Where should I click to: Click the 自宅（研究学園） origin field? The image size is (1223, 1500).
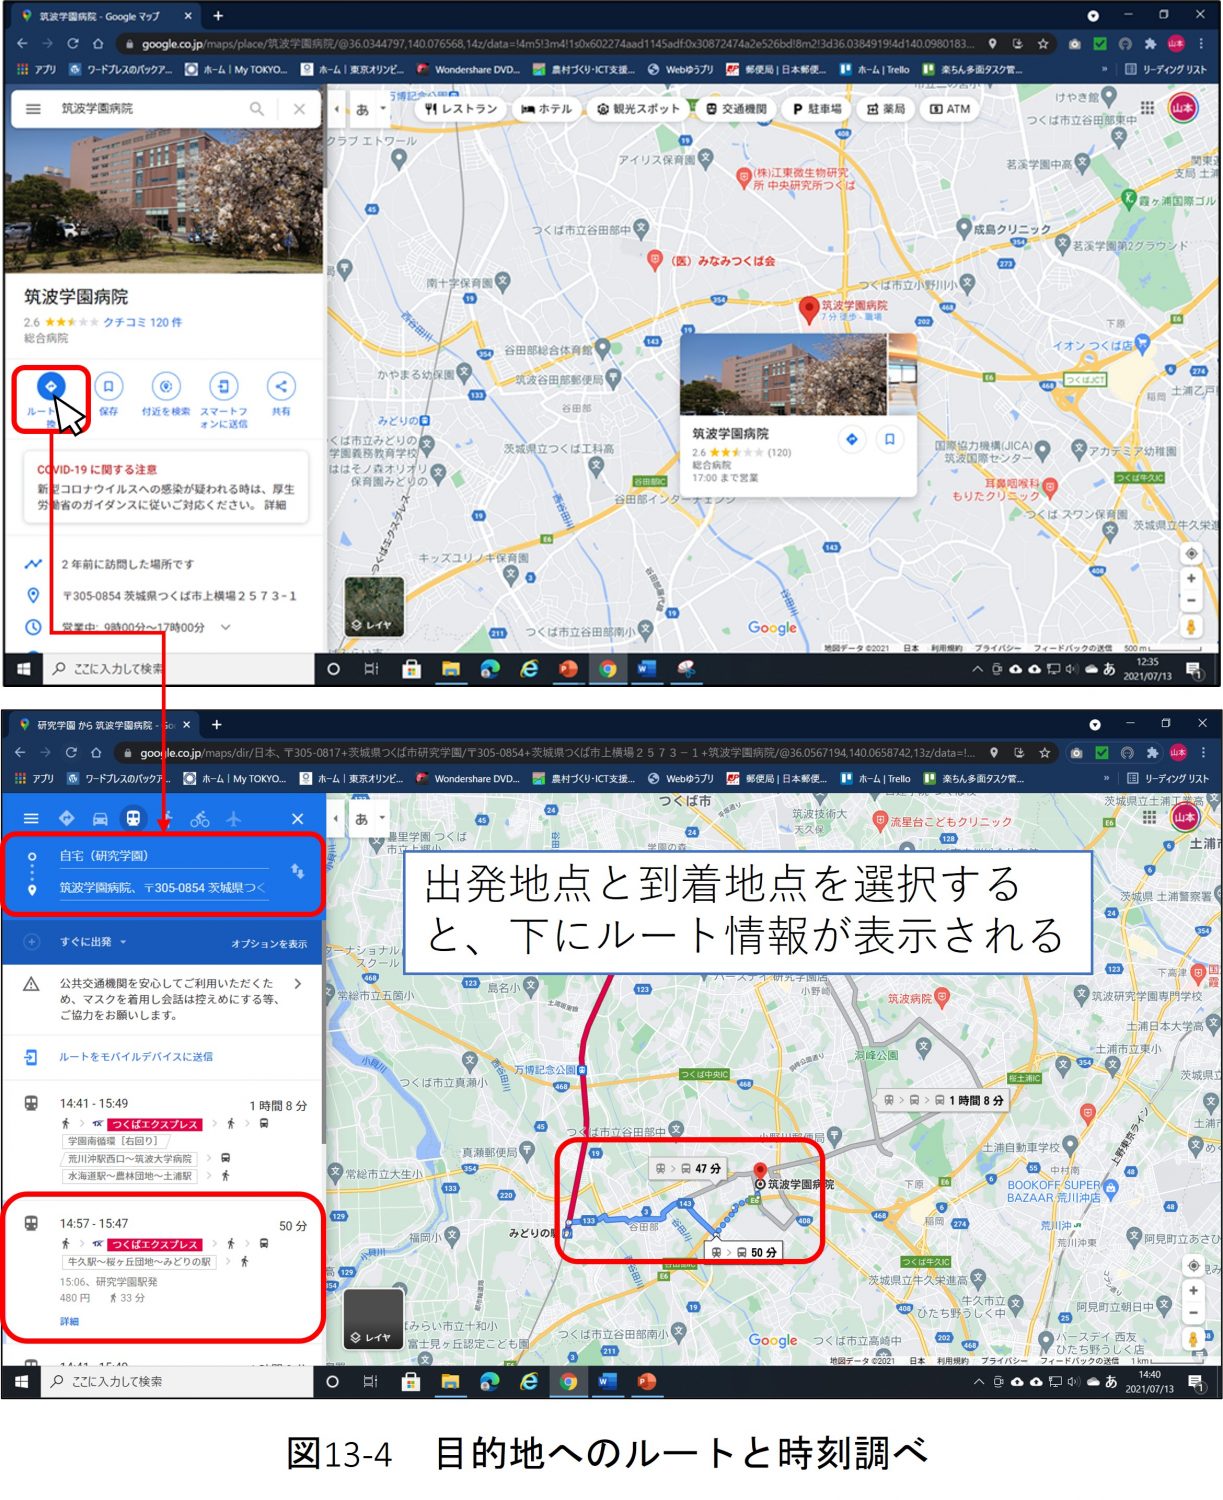tap(163, 856)
